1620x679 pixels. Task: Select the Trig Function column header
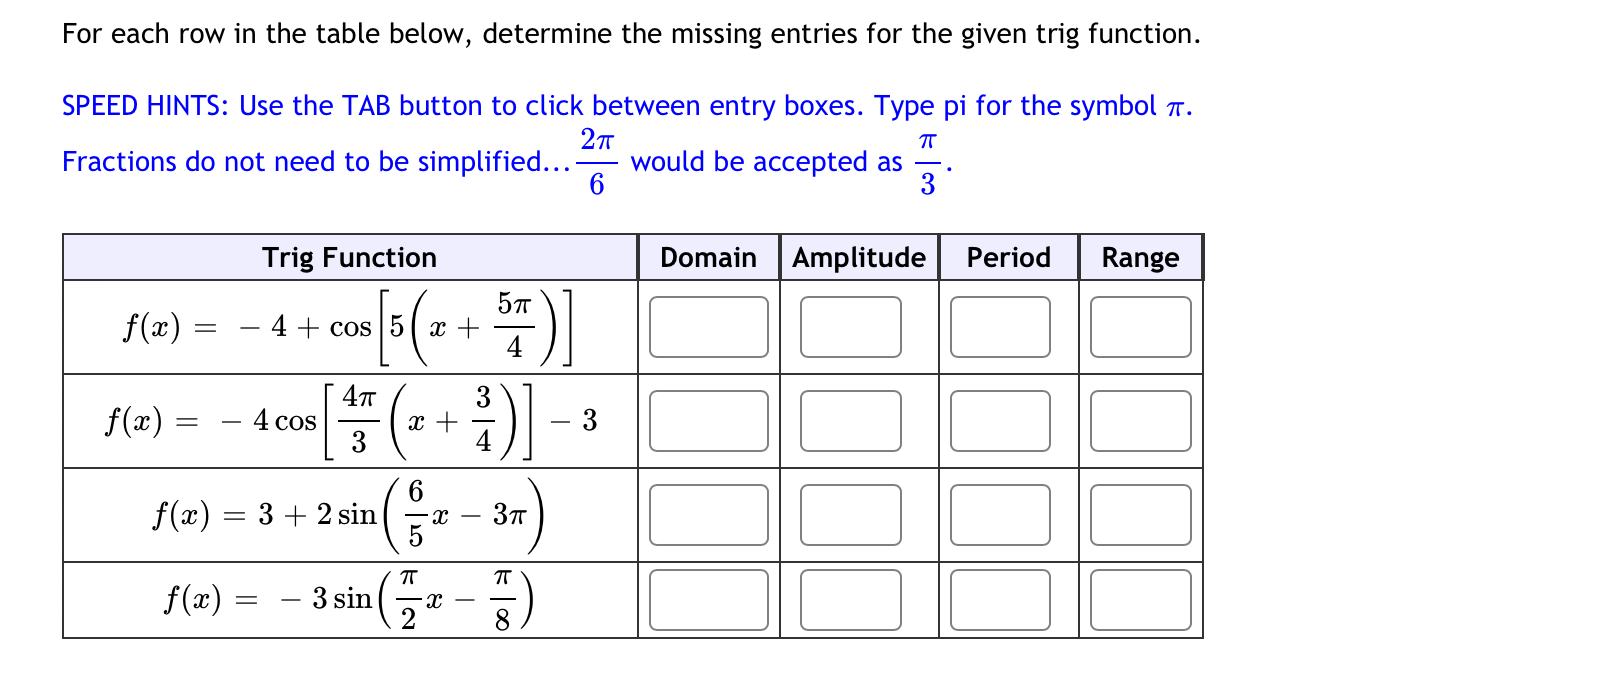click(349, 257)
